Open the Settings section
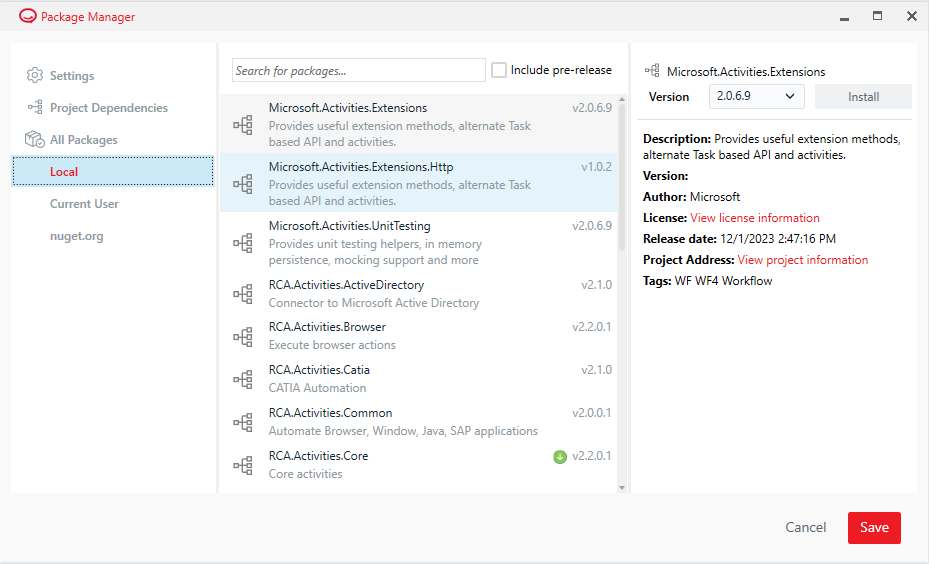The image size is (929, 564). click(x=72, y=76)
